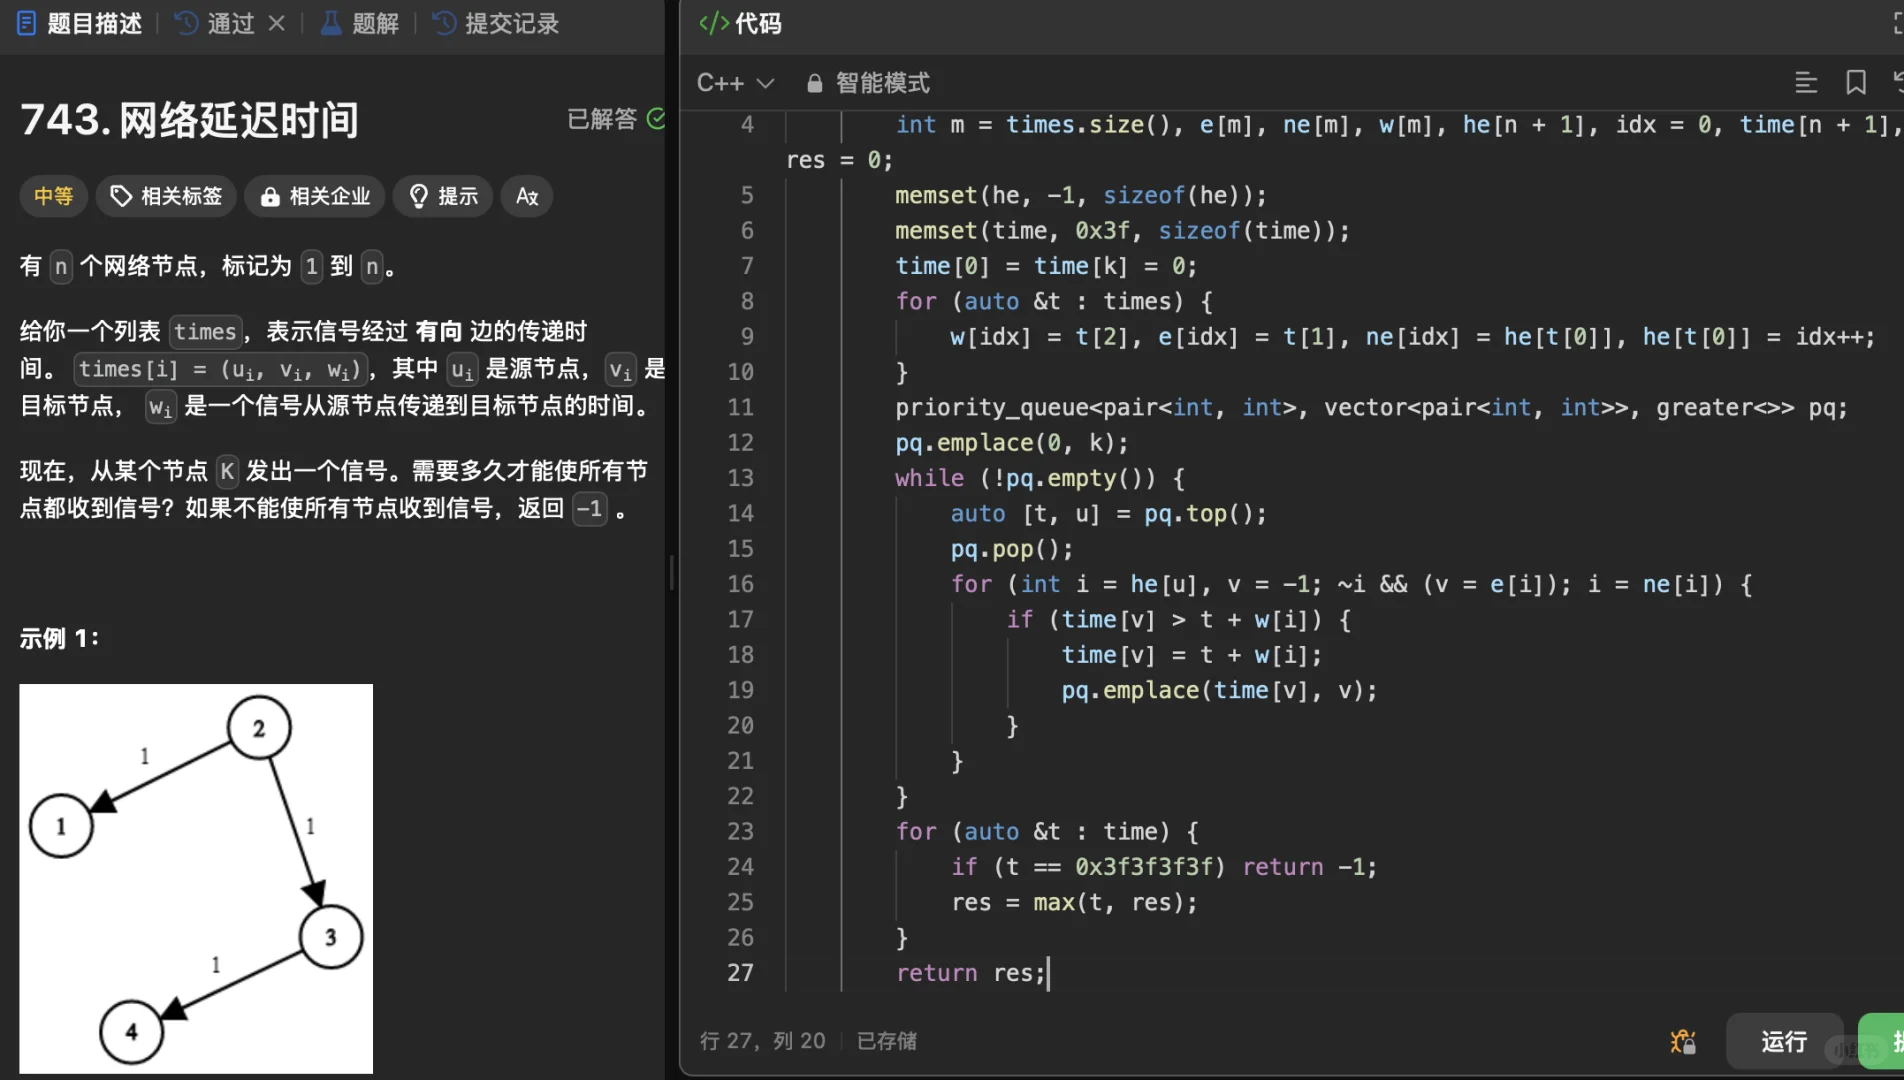
Task: Click the debug bug icon
Action: pyautogui.click(x=1683, y=1042)
